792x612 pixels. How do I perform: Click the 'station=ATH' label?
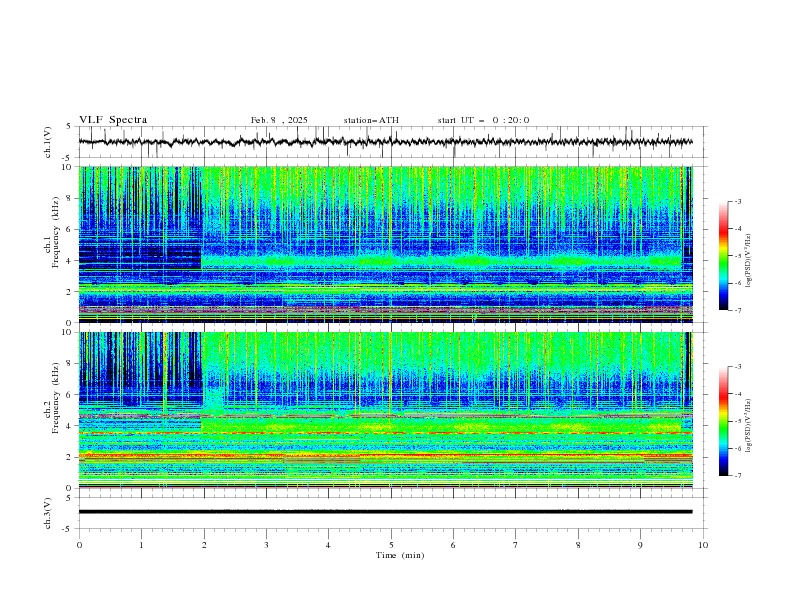pyautogui.click(x=371, y=120)
